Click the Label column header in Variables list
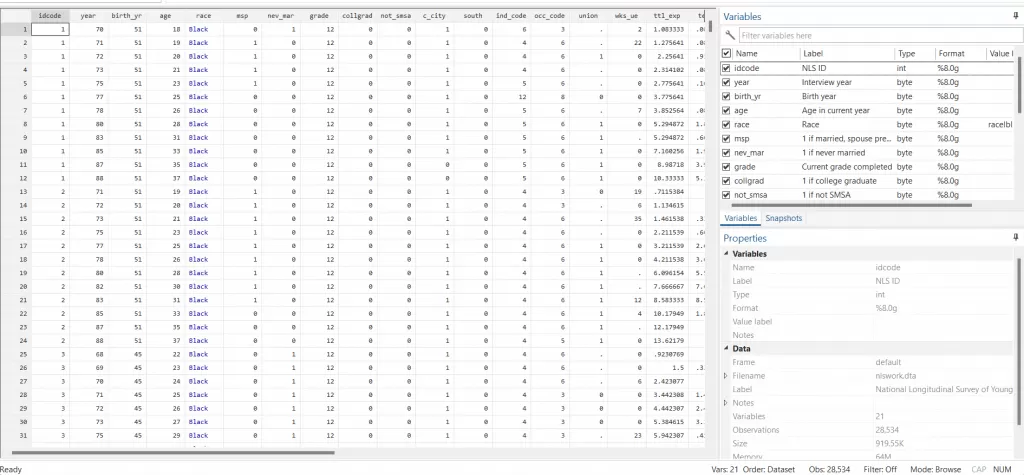 tap(814, 53)
